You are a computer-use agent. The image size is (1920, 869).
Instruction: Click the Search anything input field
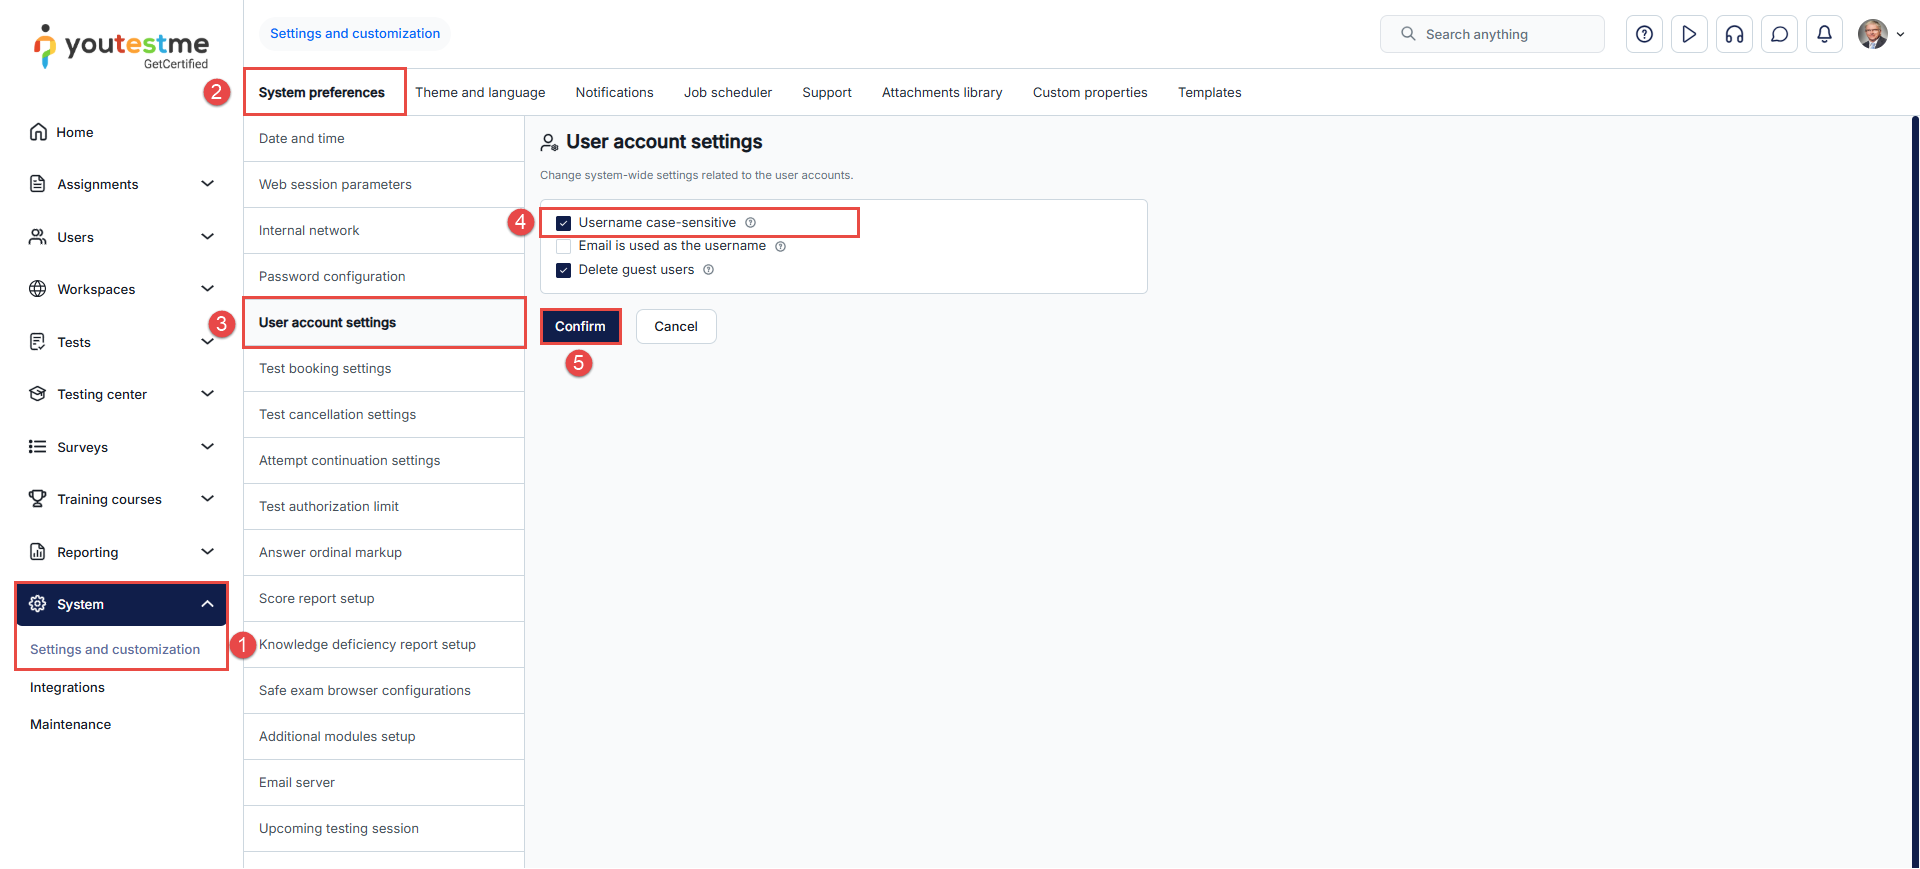tap(1500, 34)
